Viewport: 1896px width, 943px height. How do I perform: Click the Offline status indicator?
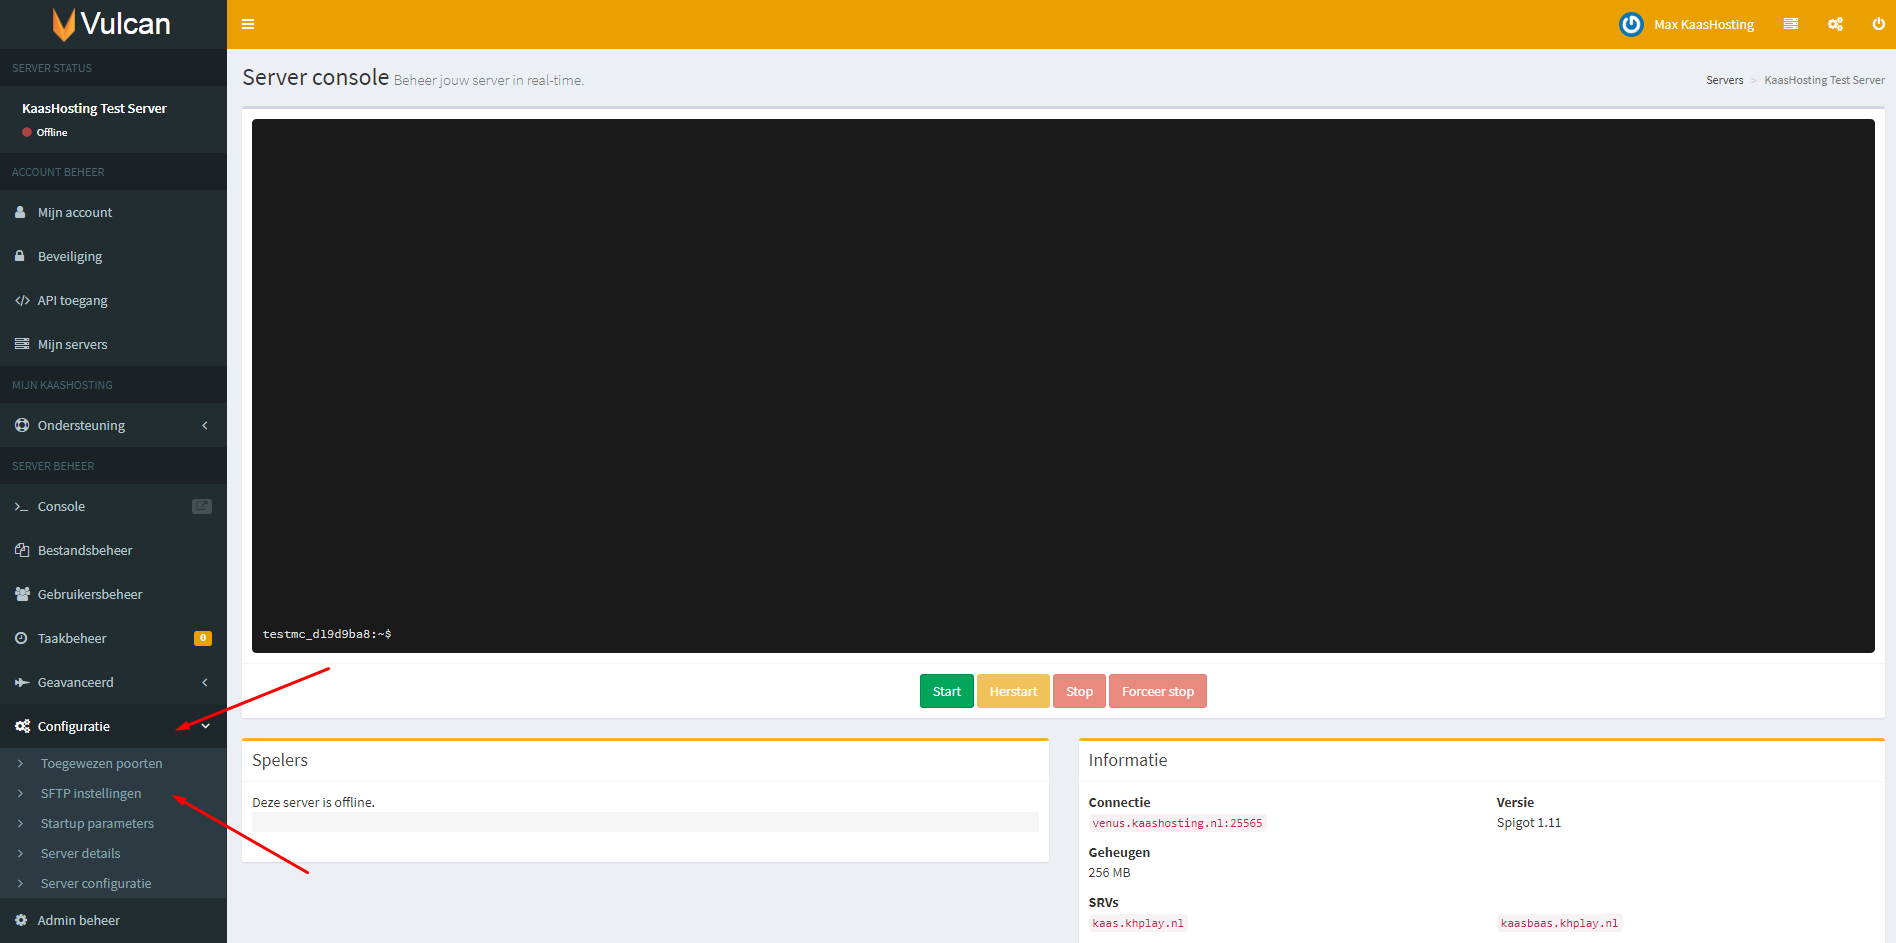45,132
